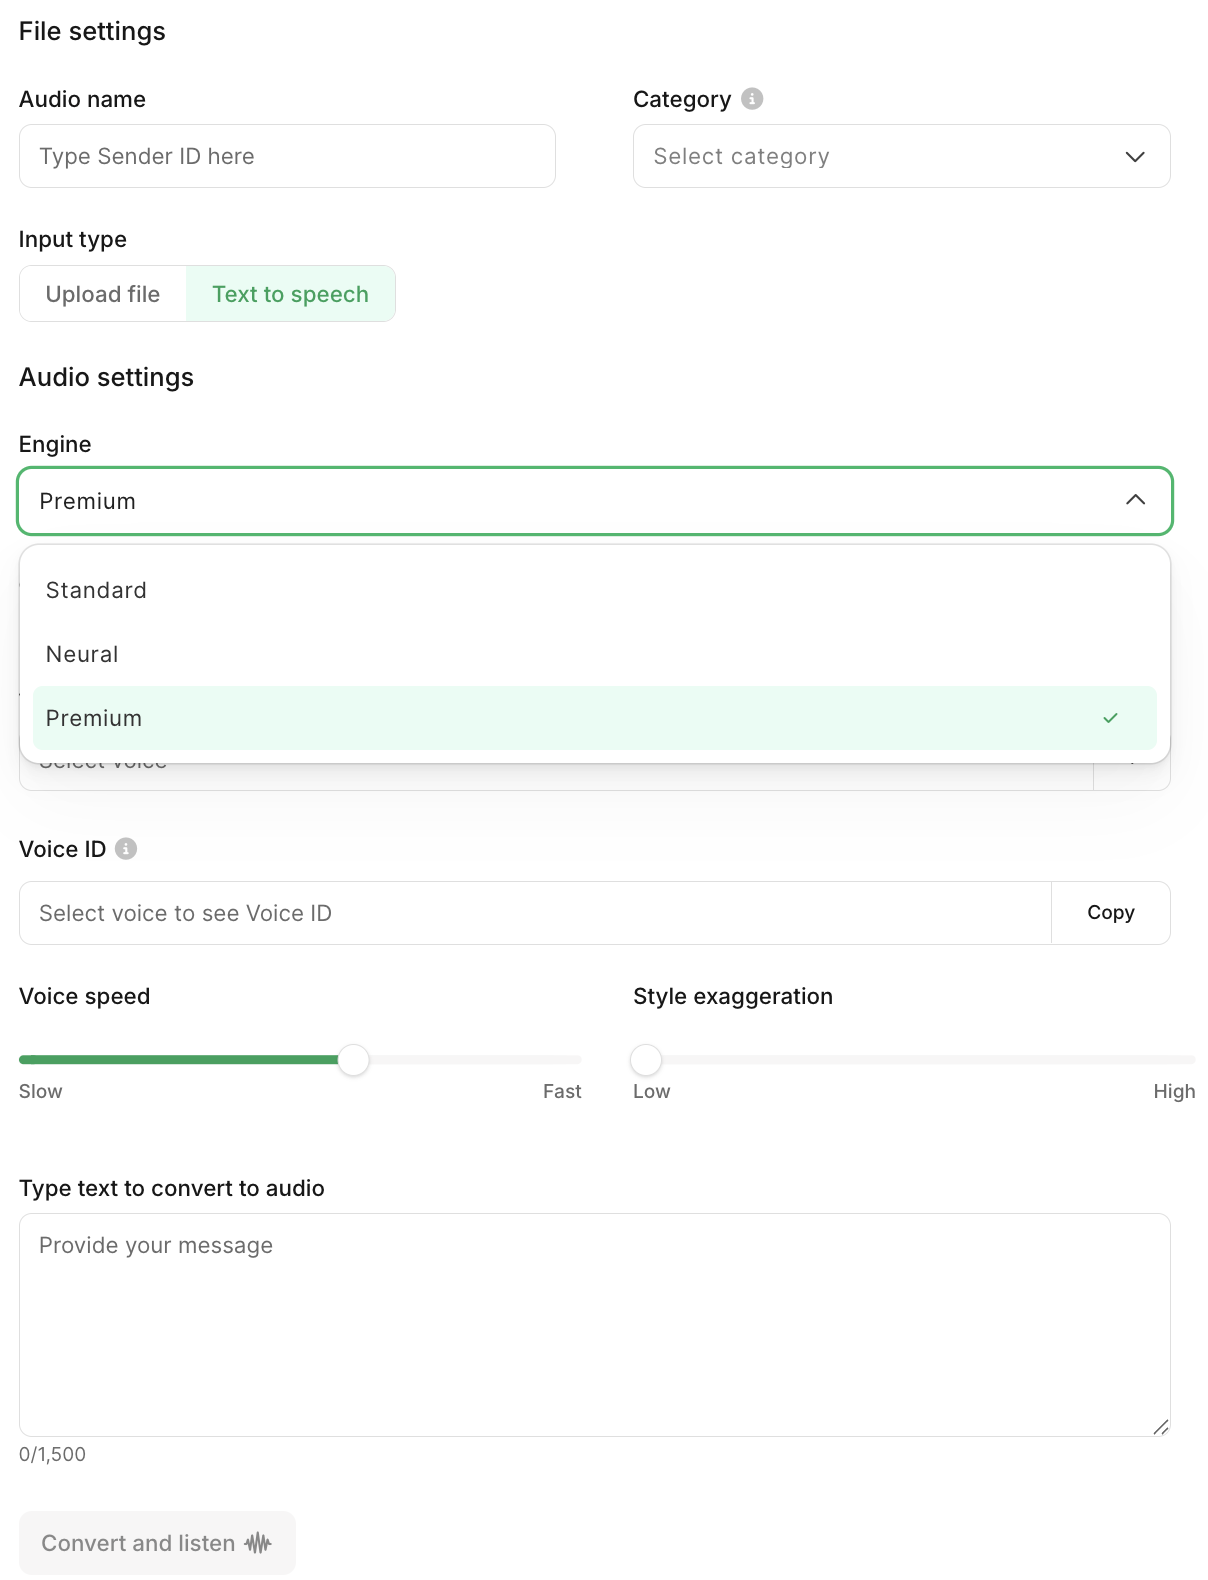Click the Copy Voice ID button
This screenshot has width=1208, height=1580.
(1110, 913)
